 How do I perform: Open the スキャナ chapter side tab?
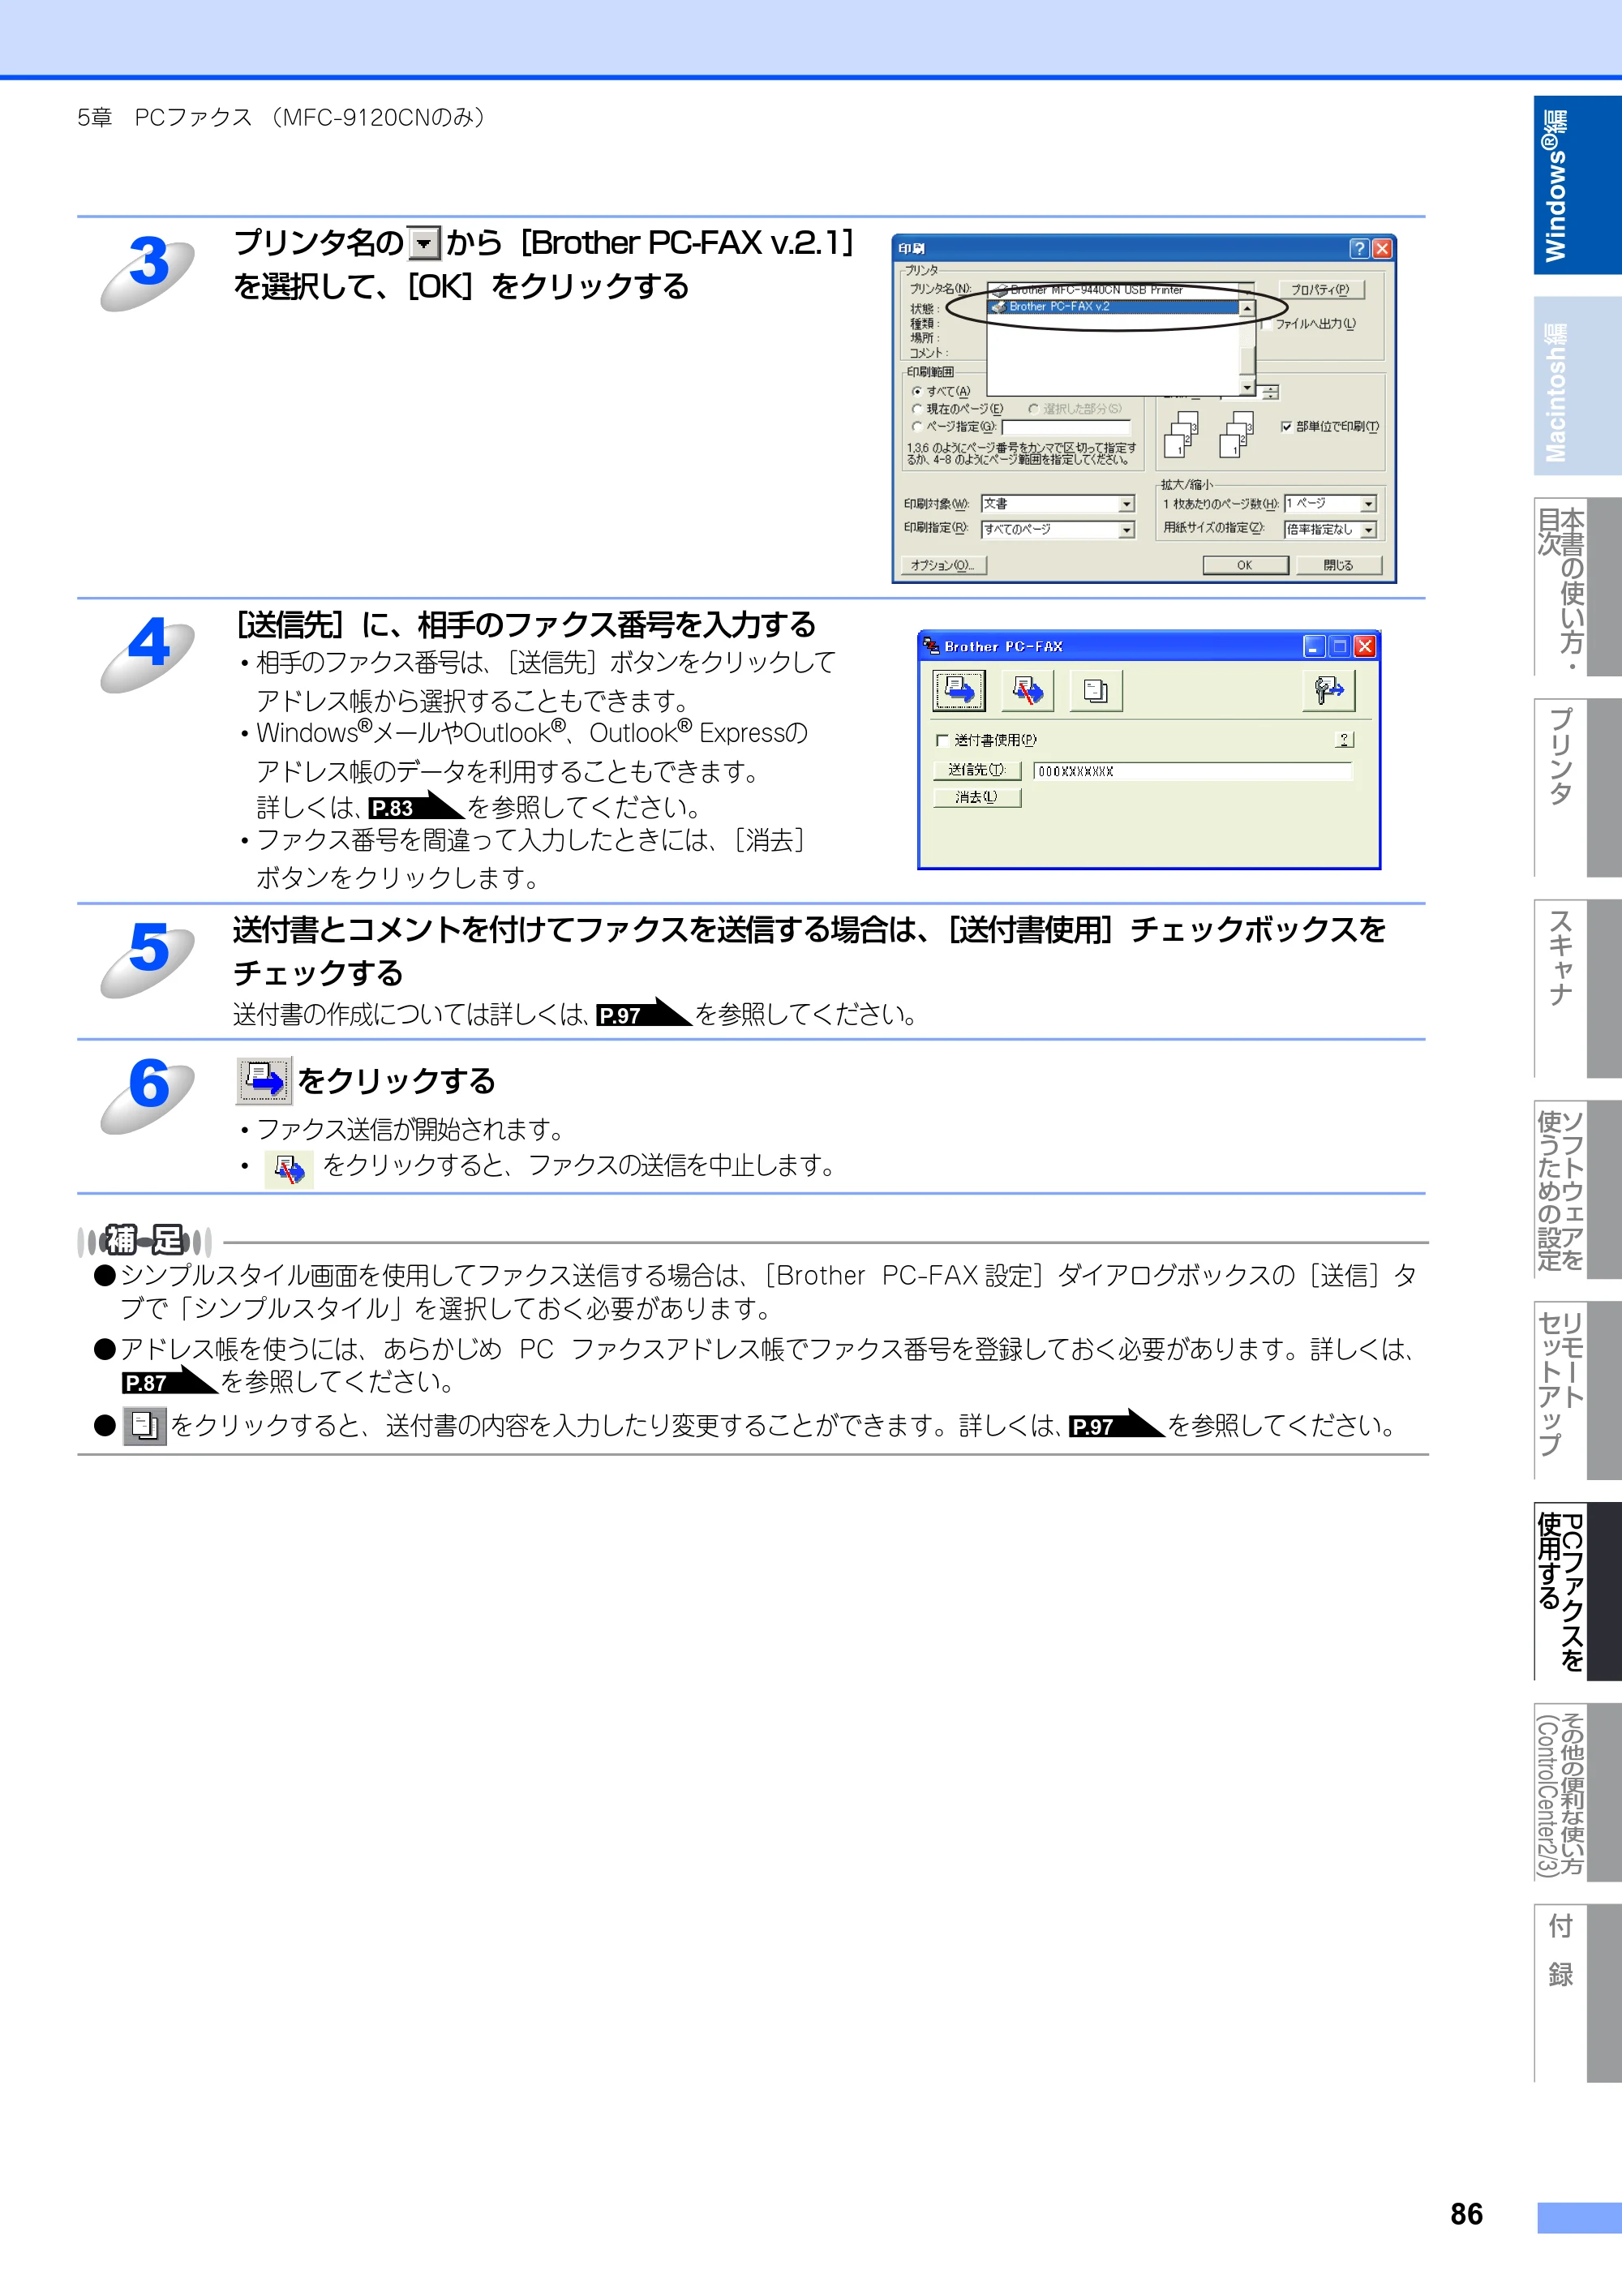pos(1577,989)
